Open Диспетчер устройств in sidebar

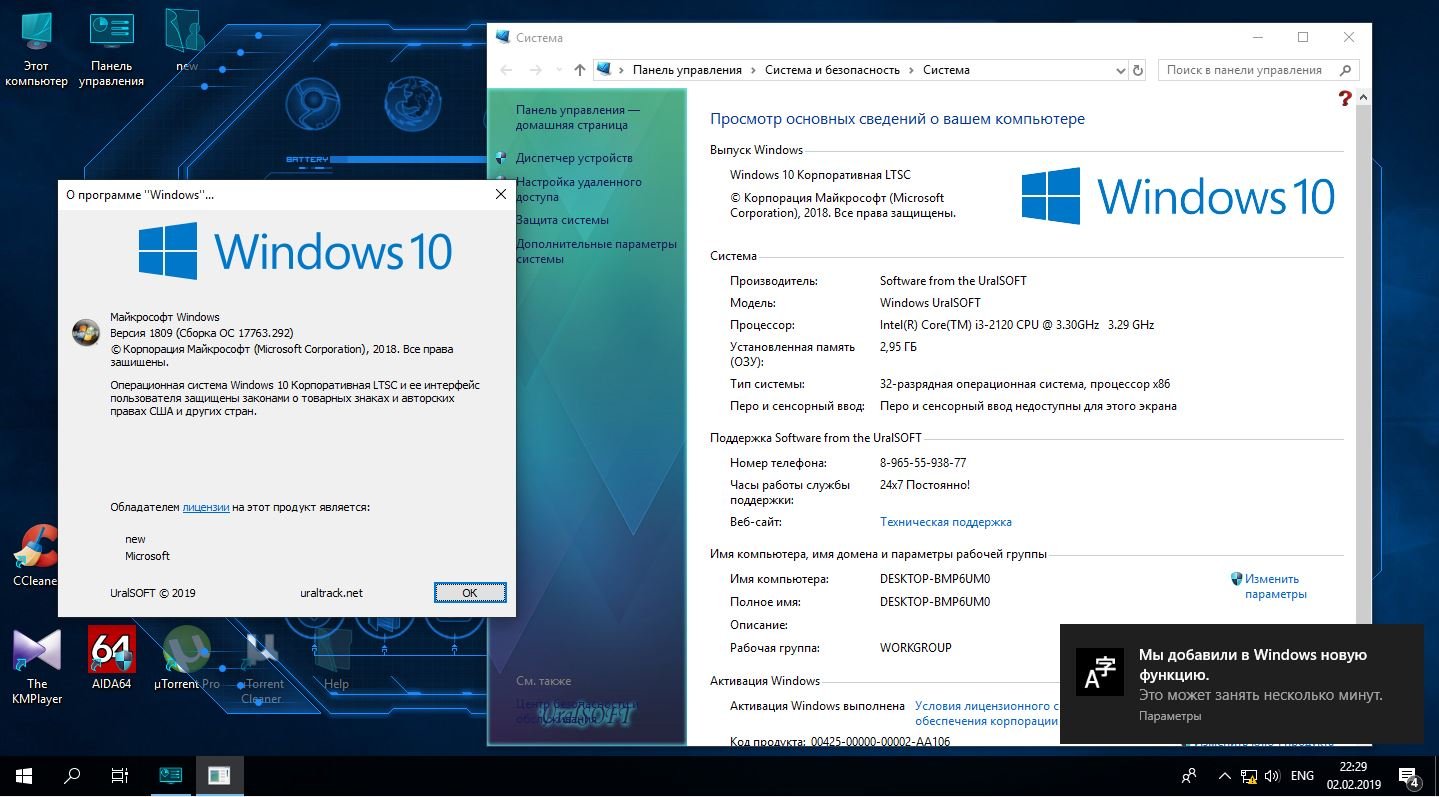point(574,157)
